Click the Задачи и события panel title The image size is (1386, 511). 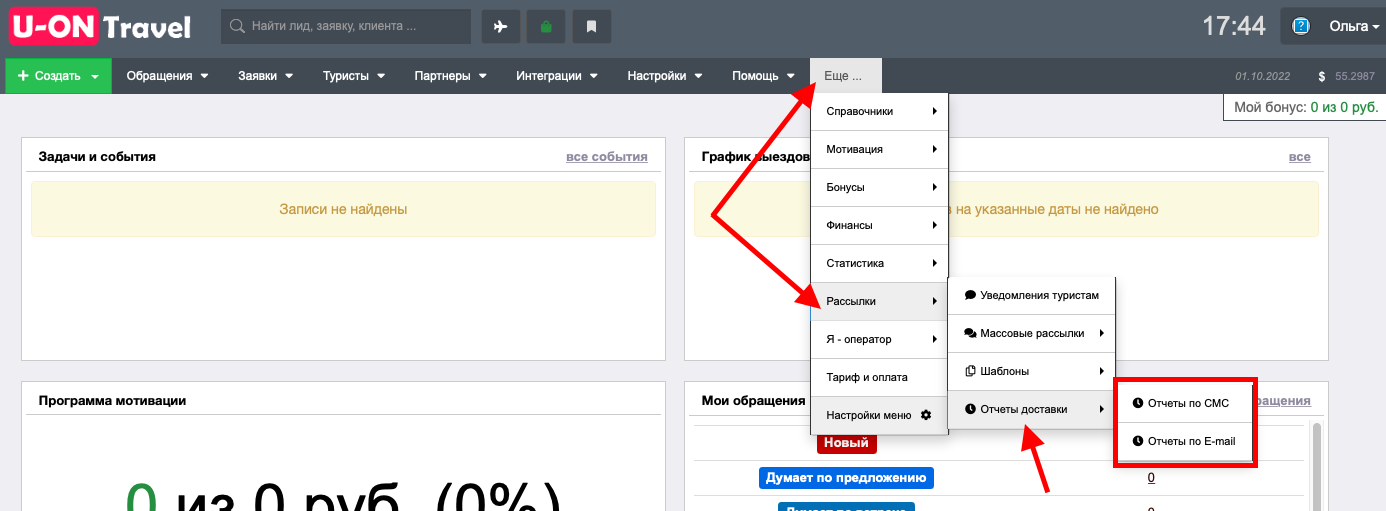click(x=97, y=157)
